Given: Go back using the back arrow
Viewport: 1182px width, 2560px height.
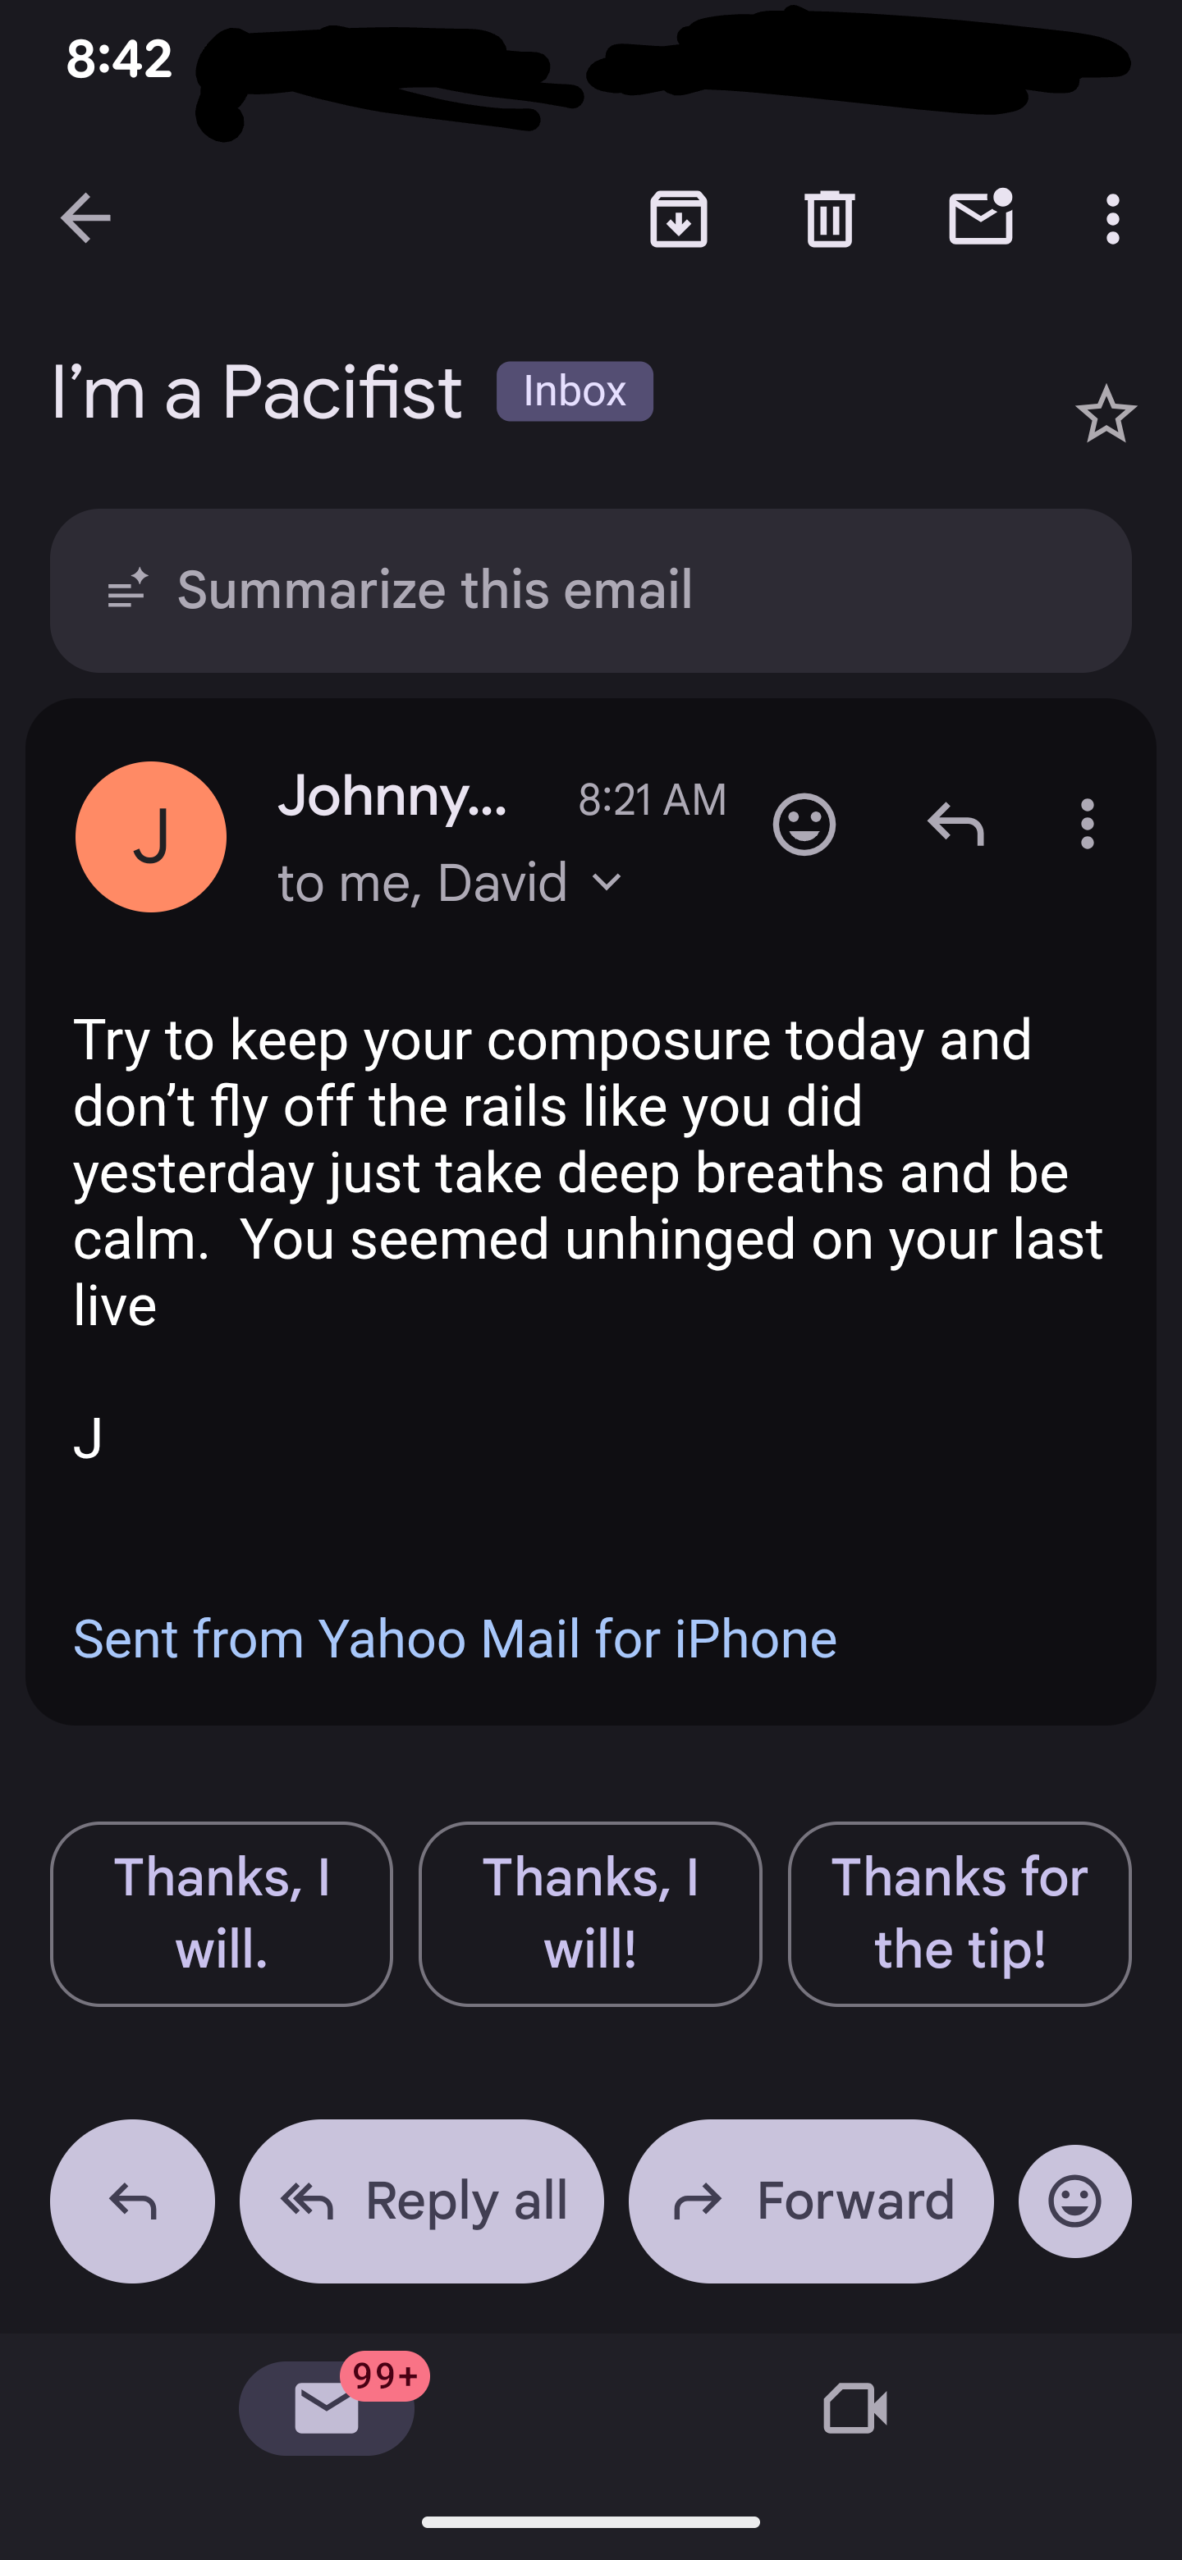Looking at the screenshot, I should point(85,218).
